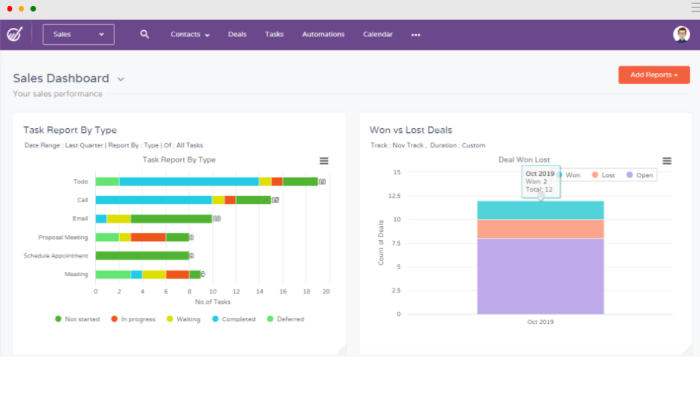Toggle the Open series in deals legend
Viewport: 700px width, 400px height.
(x=641, y=174)
